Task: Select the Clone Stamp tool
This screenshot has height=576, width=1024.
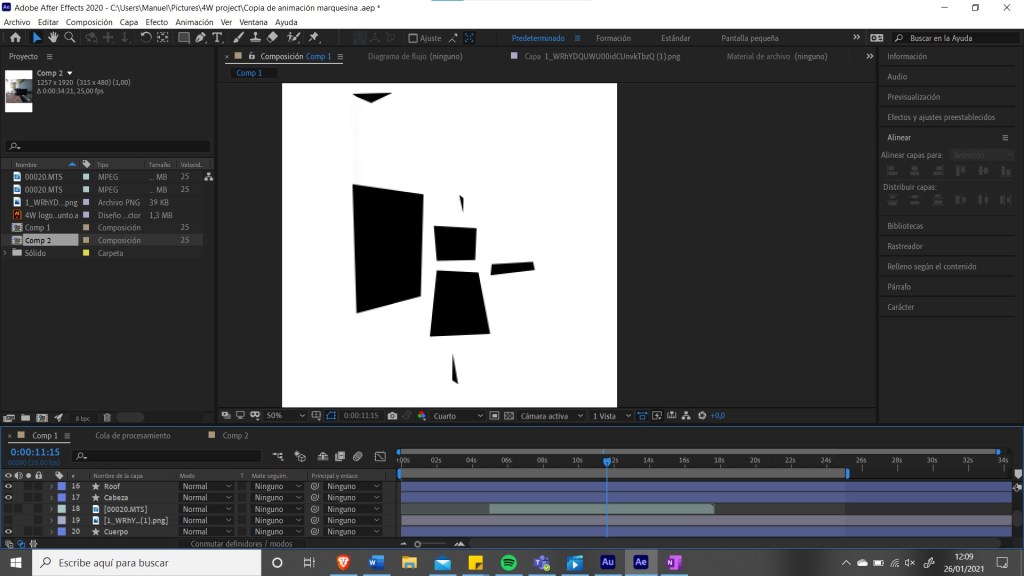Action: click(x=257, y=38)
